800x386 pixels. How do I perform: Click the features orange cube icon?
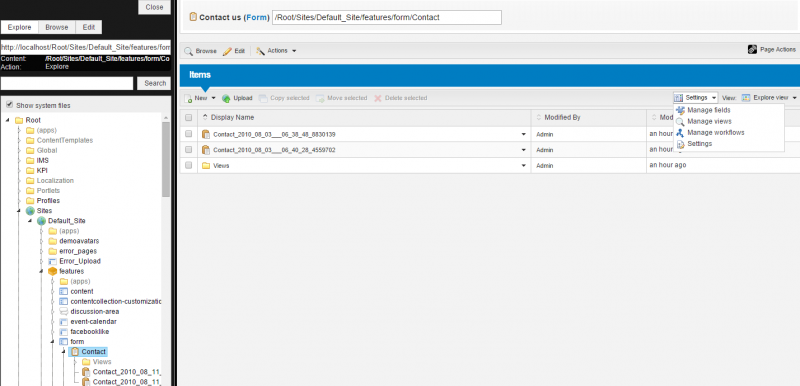point(53,271)
